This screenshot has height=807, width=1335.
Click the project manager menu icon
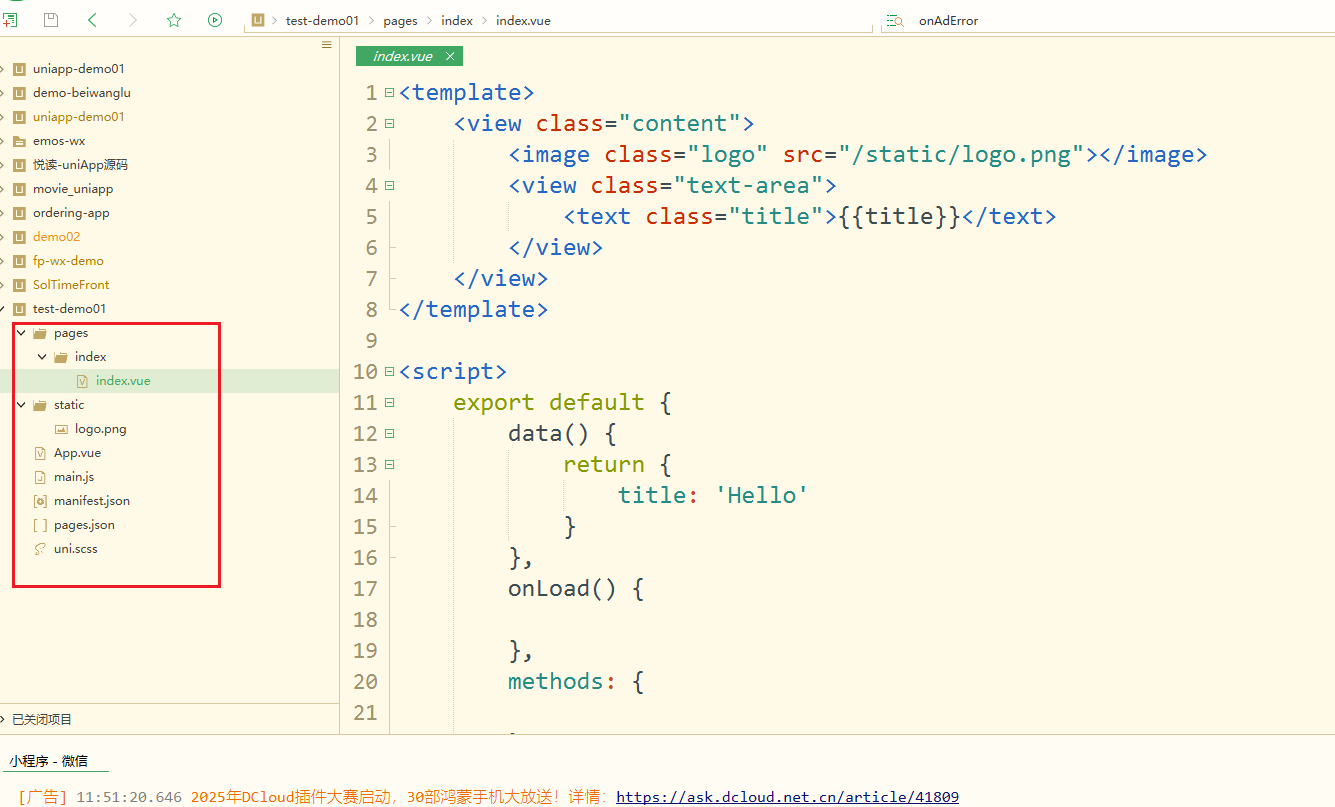click(326, 45)
